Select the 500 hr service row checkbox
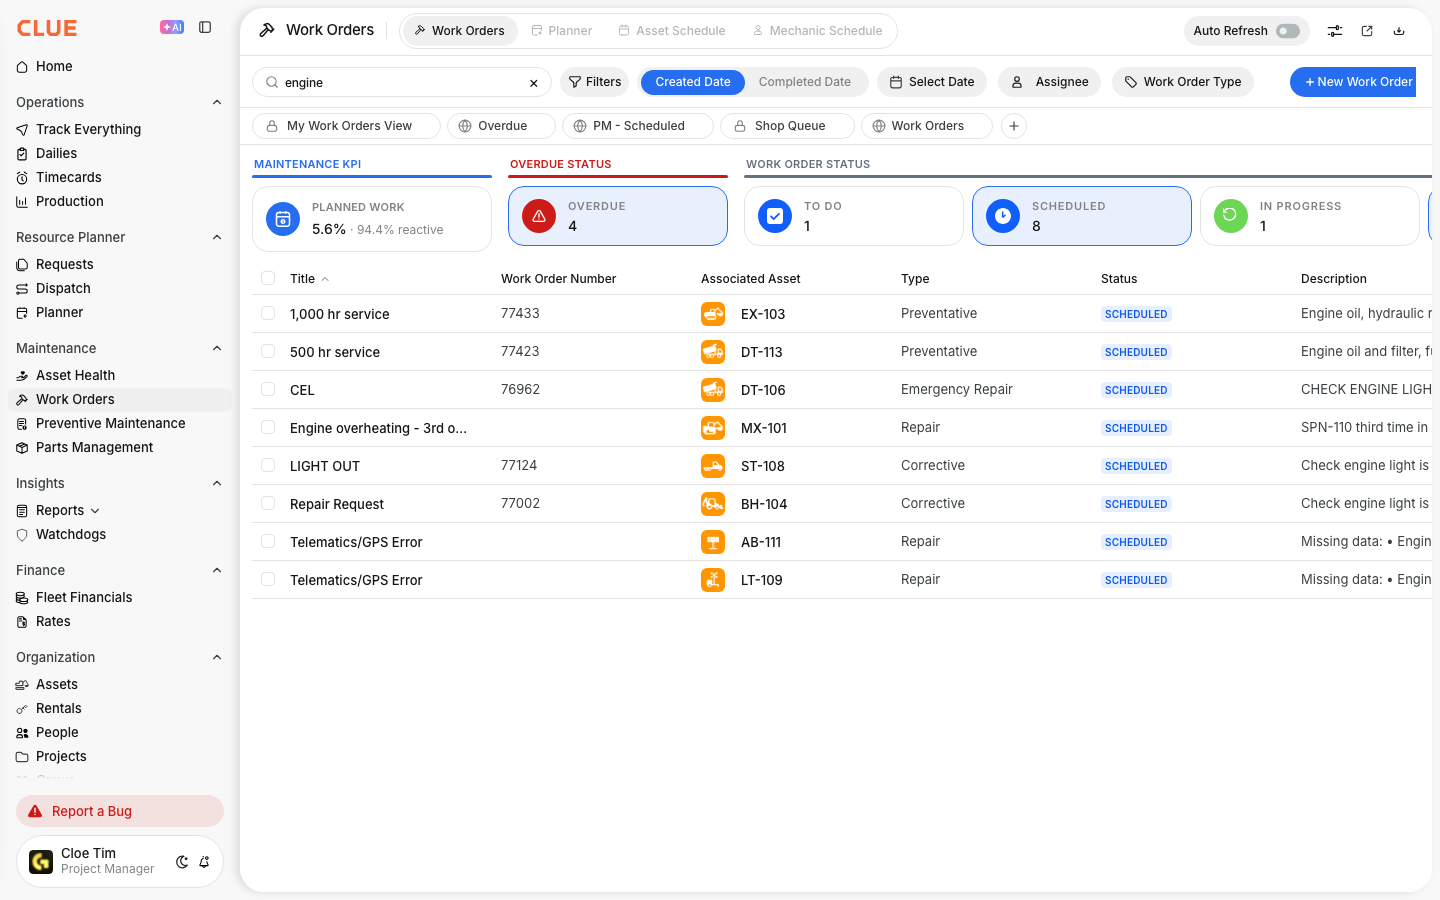 coord(268,351)
